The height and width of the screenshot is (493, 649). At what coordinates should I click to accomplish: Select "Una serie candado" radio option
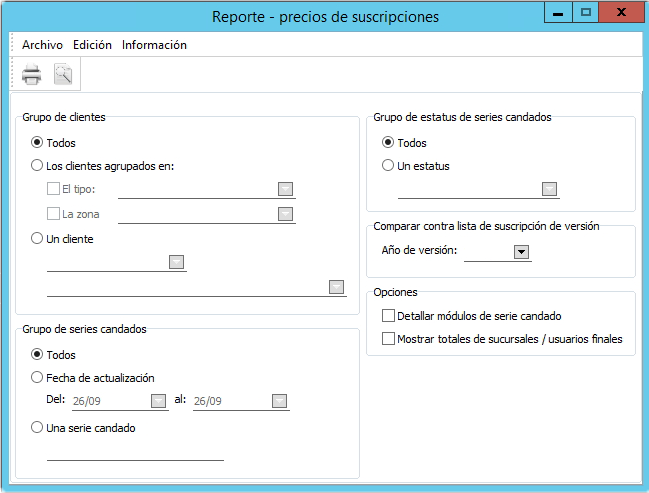pyautogui.click(x=38, y=428)
